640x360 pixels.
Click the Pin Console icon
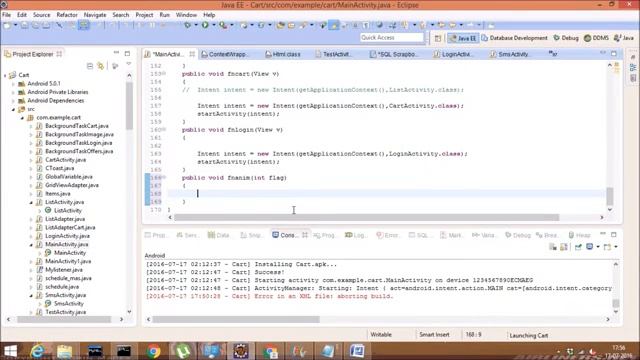coord(578,247)
